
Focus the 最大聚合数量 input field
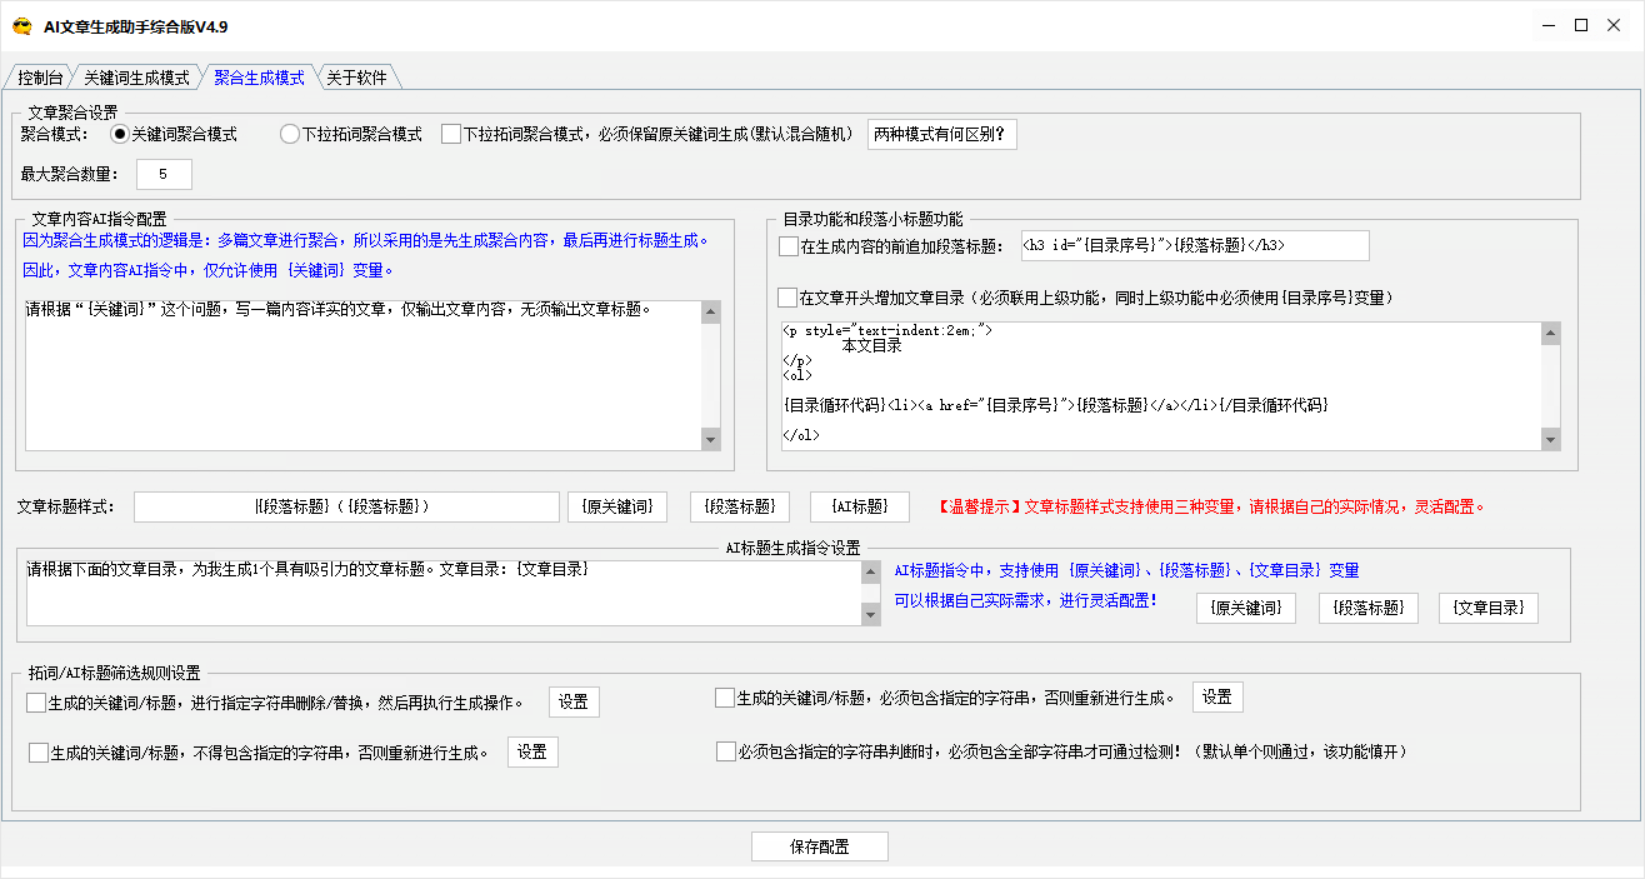(164, 174)
